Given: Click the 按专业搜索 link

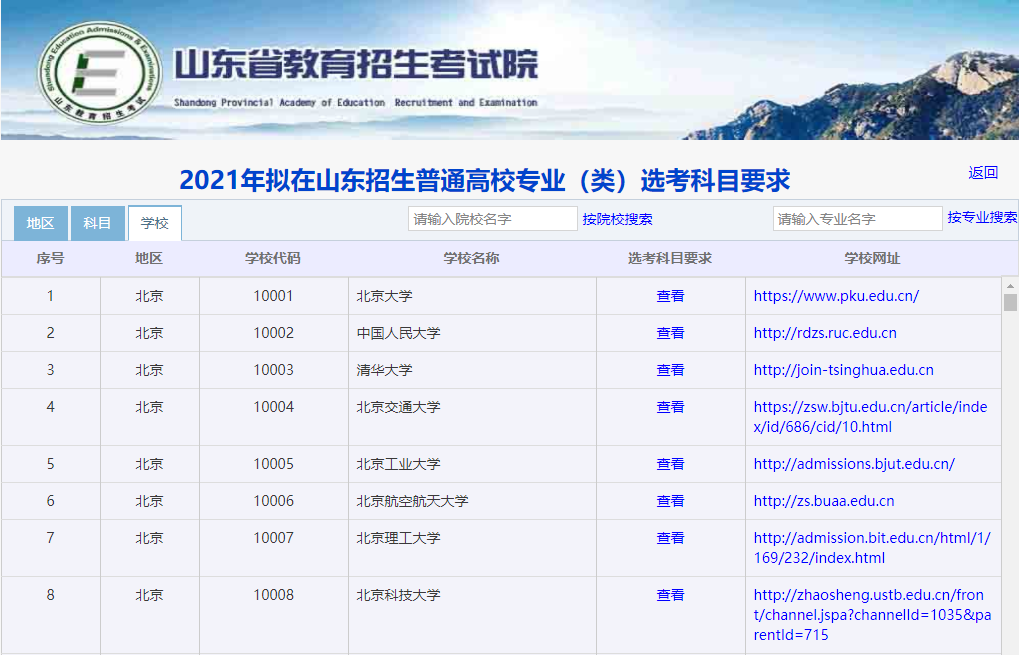Looking at the screenshot, I should click(x=982, y=218).
